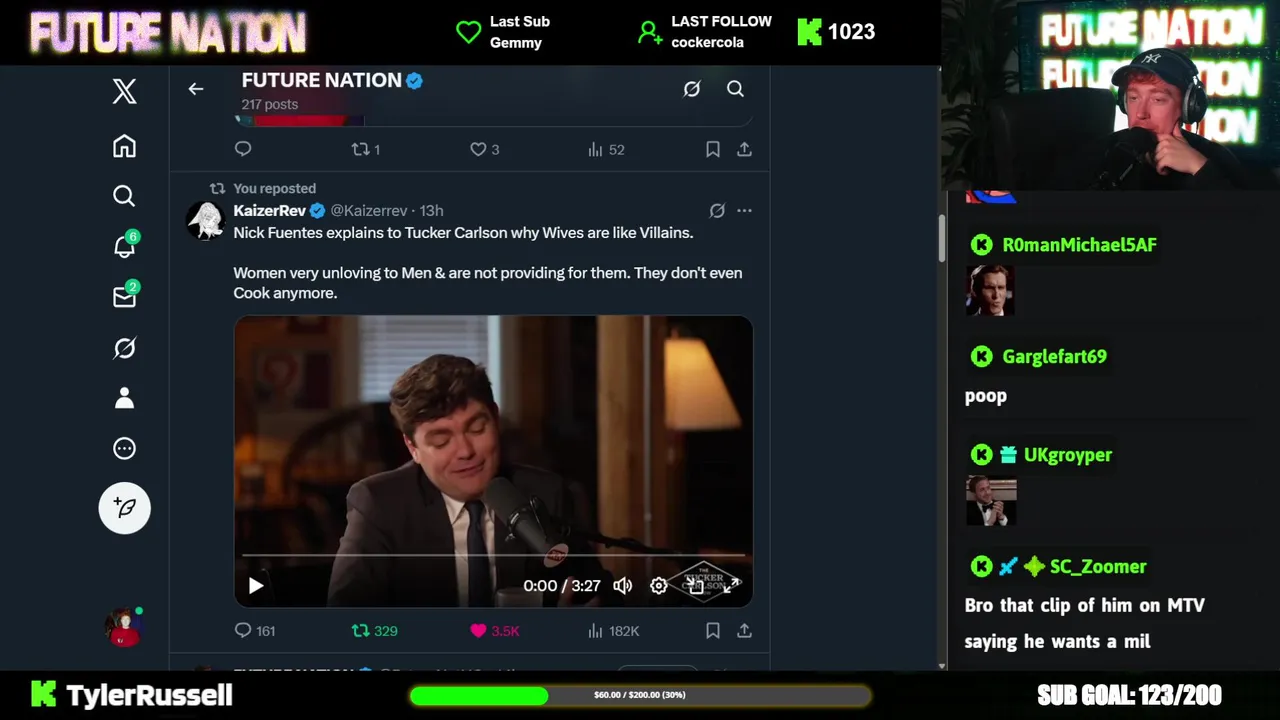
Task: Open Messages envelope with 2 badge
Action: click(124, 297)
